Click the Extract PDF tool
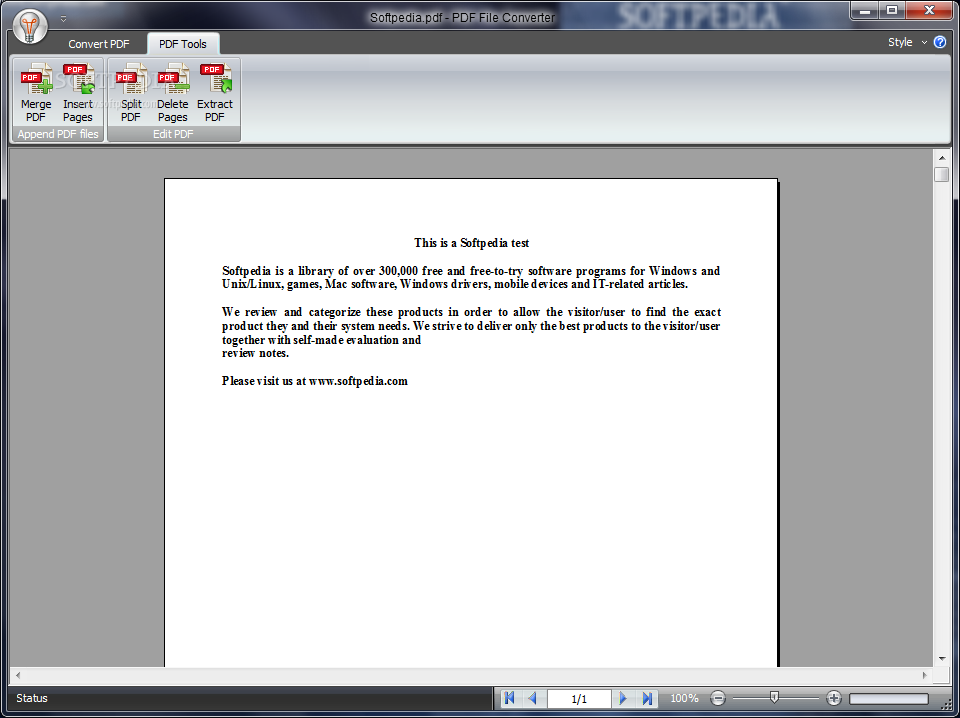The image size is (960, 718). (x=215, y=92)
